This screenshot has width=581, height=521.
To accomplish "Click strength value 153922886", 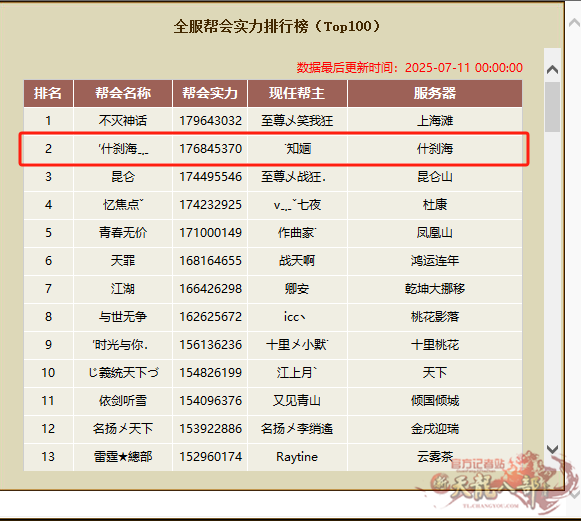I will point(210,429).
